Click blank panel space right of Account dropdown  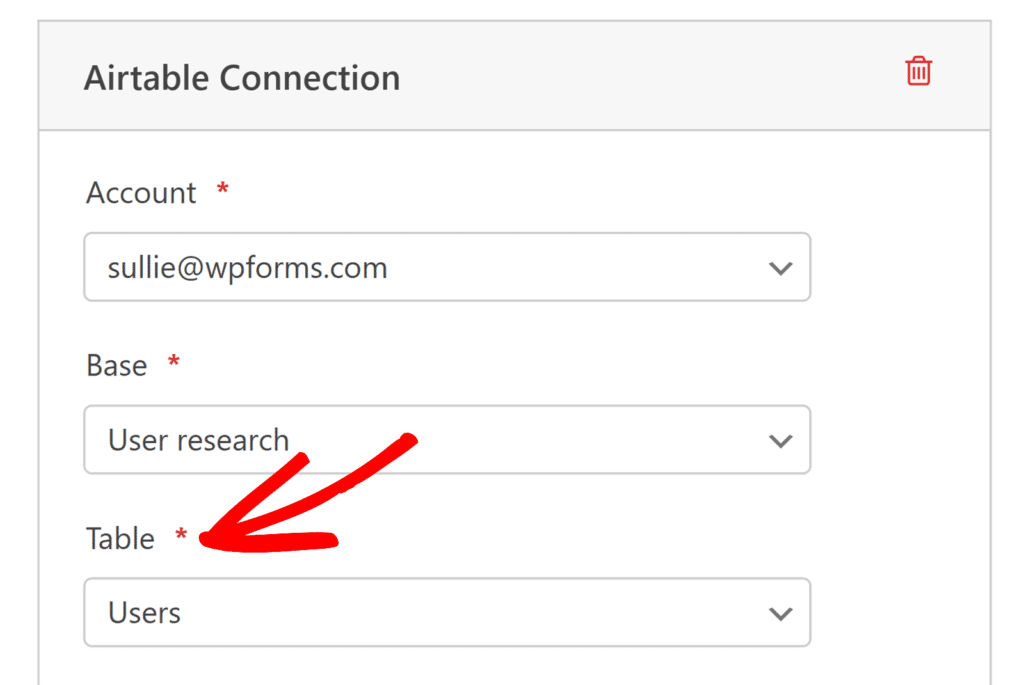click(x=900, y=268)
